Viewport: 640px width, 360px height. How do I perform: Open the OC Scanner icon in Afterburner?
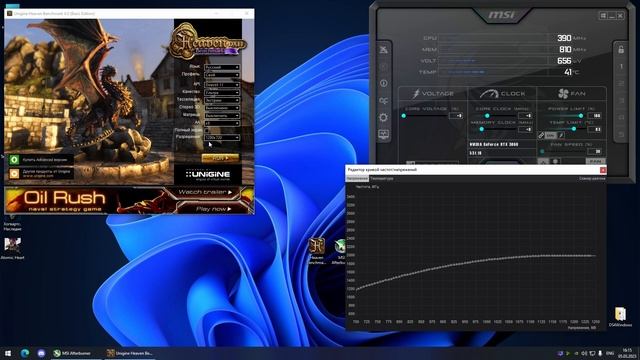point(383,100)
